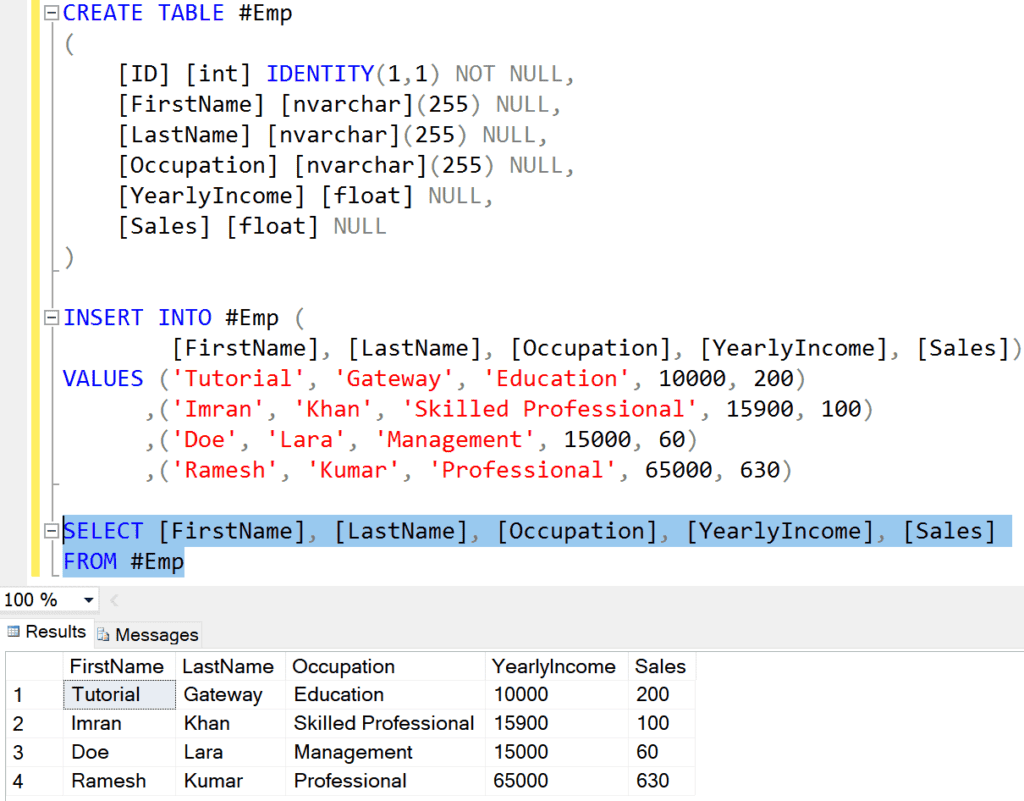Click the YearlyIncome column header
The height and width of the screenshot is (801, 1024).
click(554, 666)
